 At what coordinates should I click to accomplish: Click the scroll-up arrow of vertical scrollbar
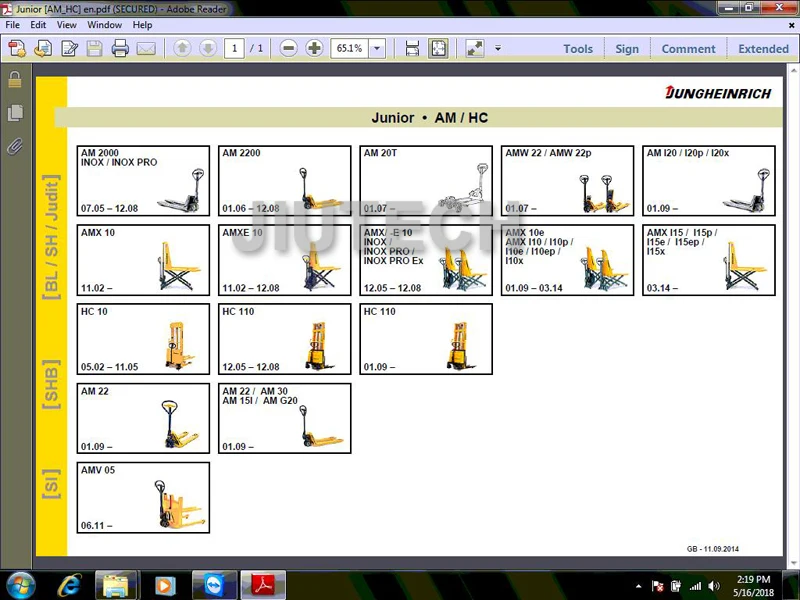tap(794, 70)
